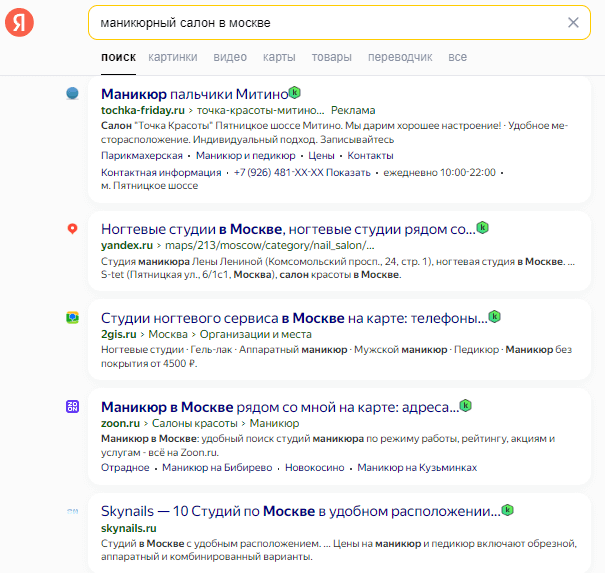Click snippet Студий в Москве с удобным расположением
Image resolution: width=605 pixels, height=573 pixels.
click(339, 550)
